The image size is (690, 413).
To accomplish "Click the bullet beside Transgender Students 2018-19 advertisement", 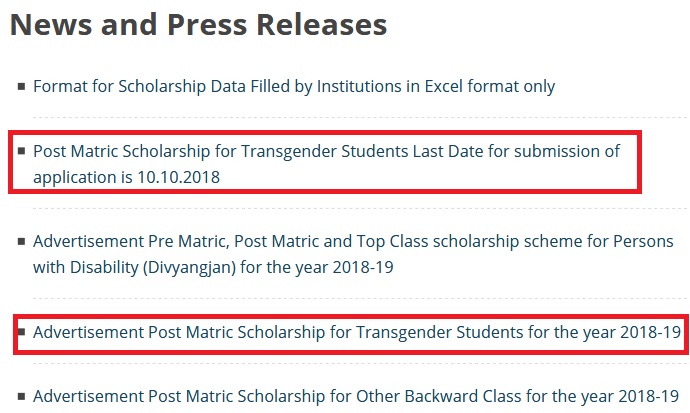I will pos(21,332).
